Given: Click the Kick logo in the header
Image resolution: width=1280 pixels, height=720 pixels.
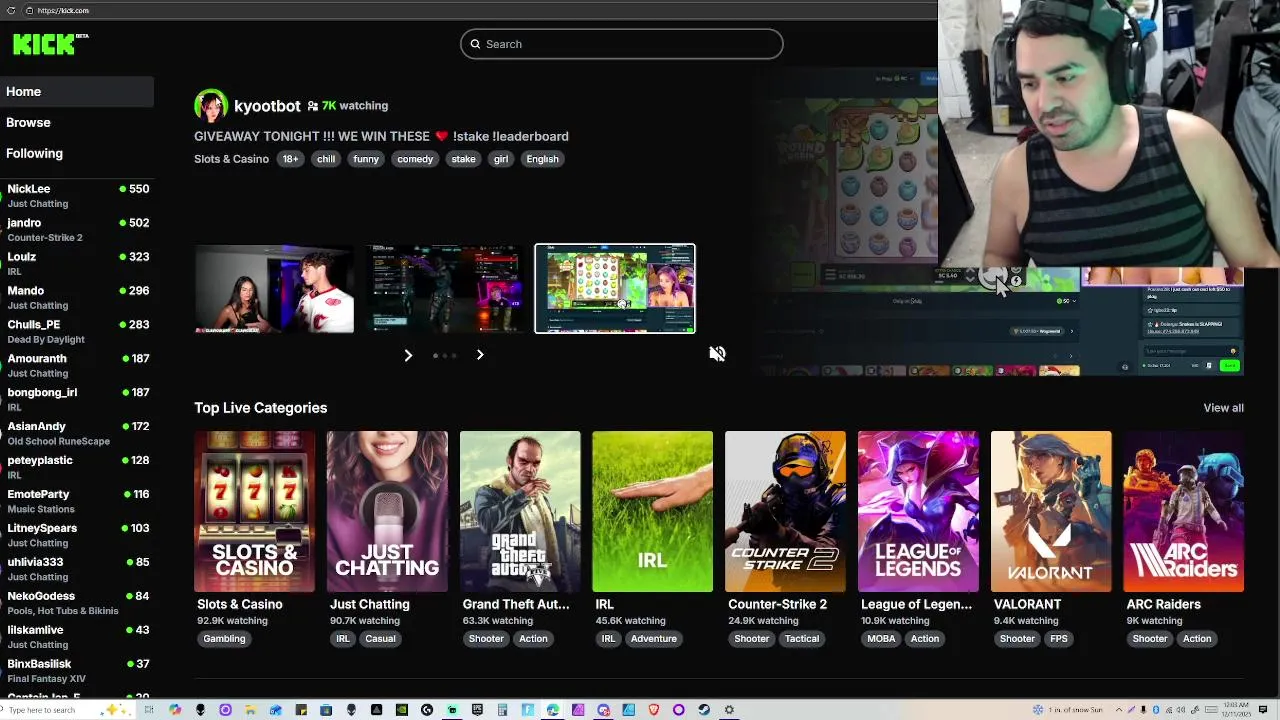Looking at the screenshot, I should (50, 43).
